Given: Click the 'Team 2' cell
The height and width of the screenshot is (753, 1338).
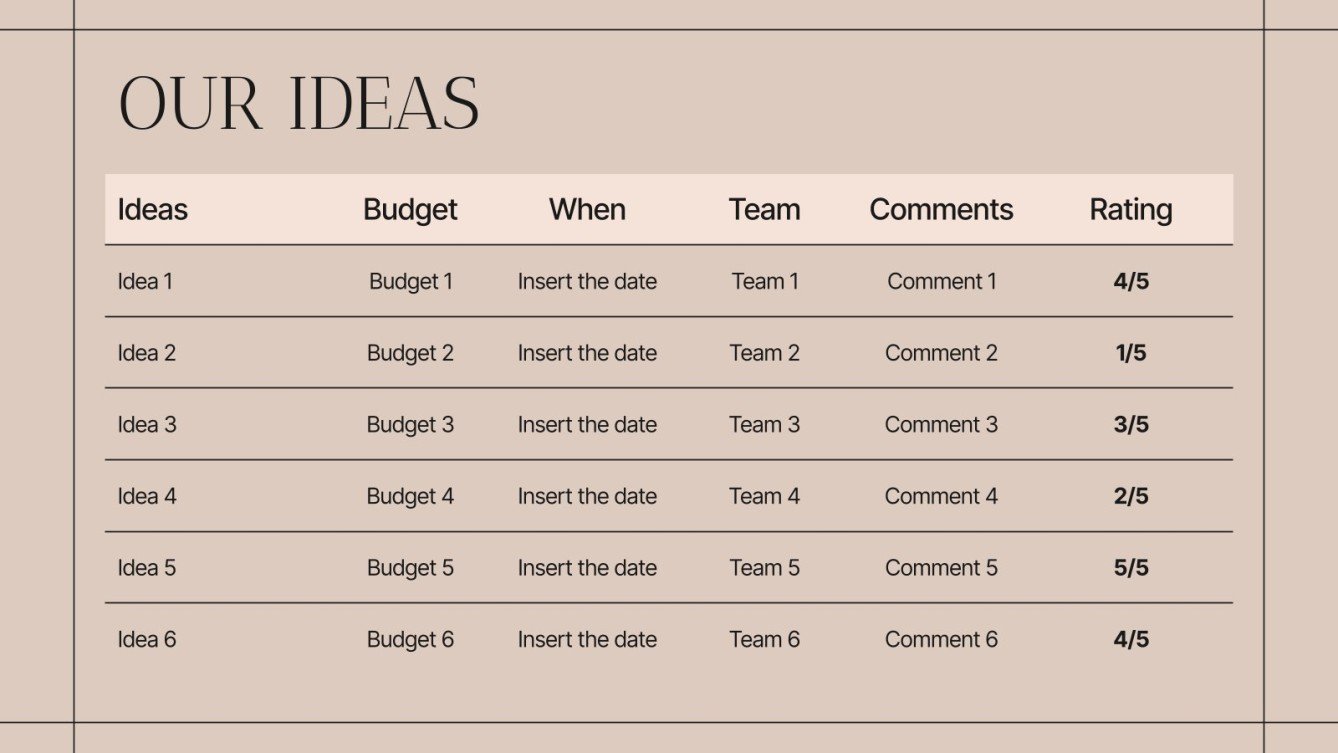Looking at the screenshot, I should pos(764,353).
